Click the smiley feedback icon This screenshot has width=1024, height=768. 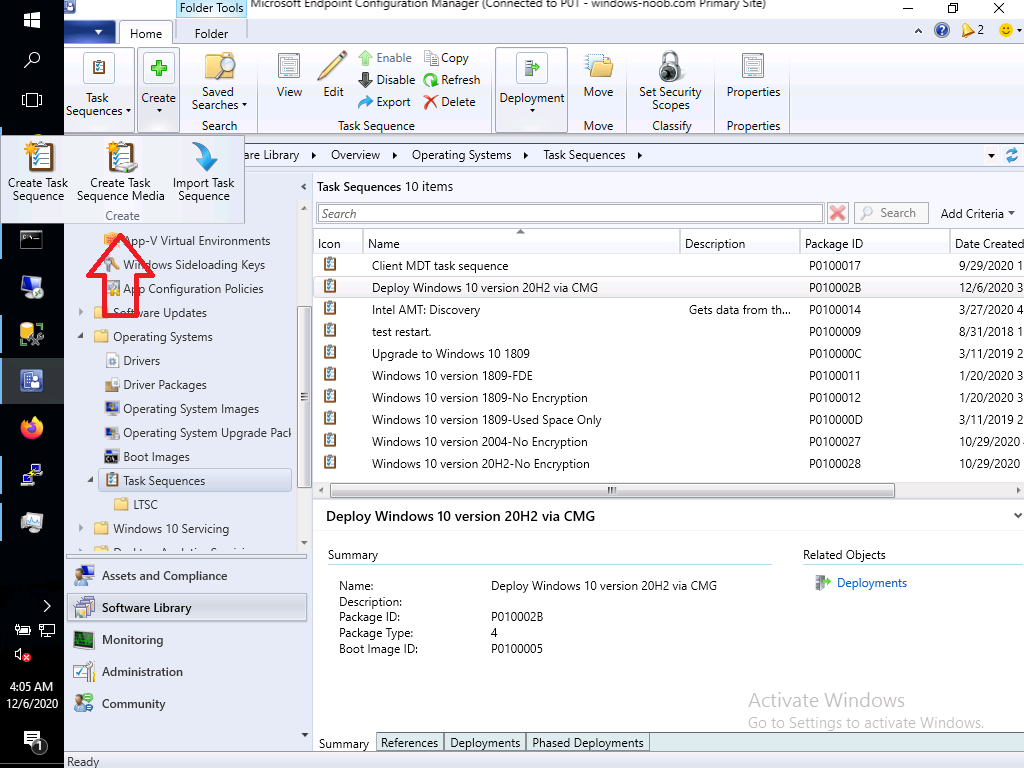click(1006, 30)
